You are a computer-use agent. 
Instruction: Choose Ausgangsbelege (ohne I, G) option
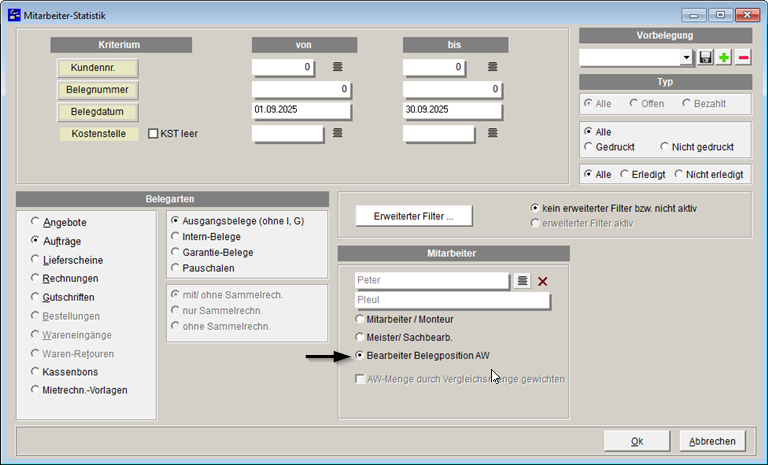(x=238, y=221)
